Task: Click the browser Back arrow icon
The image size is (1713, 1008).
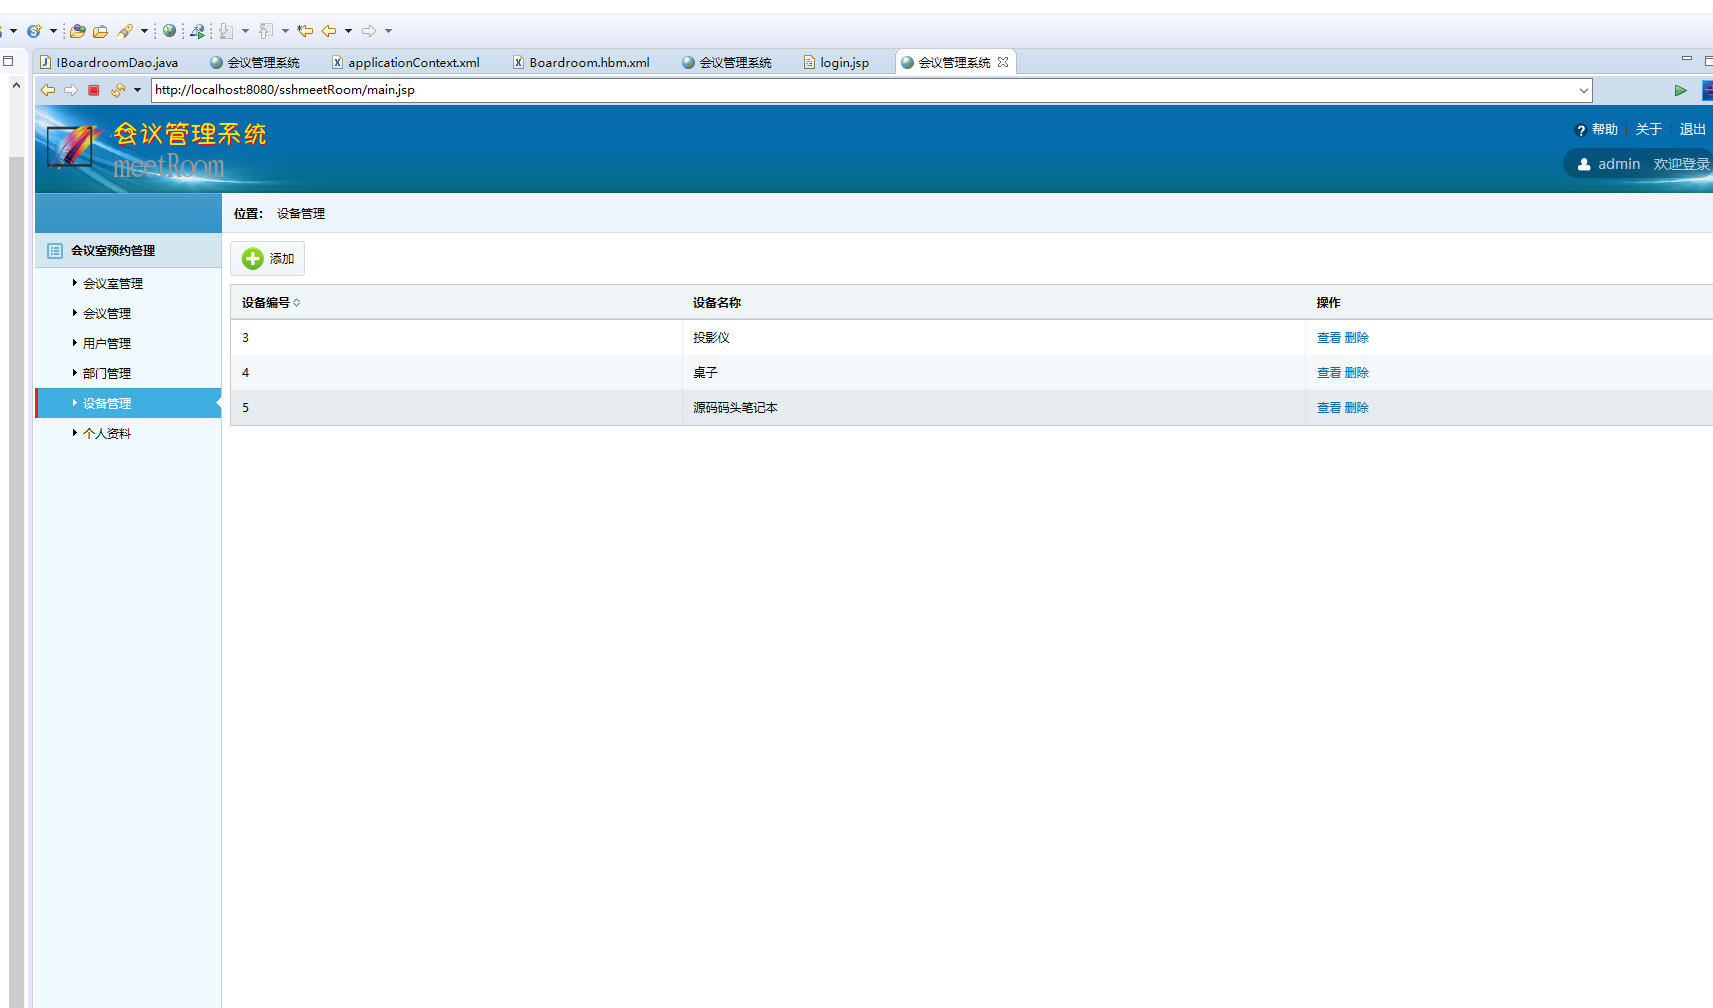Action: (x=47, y=90)
